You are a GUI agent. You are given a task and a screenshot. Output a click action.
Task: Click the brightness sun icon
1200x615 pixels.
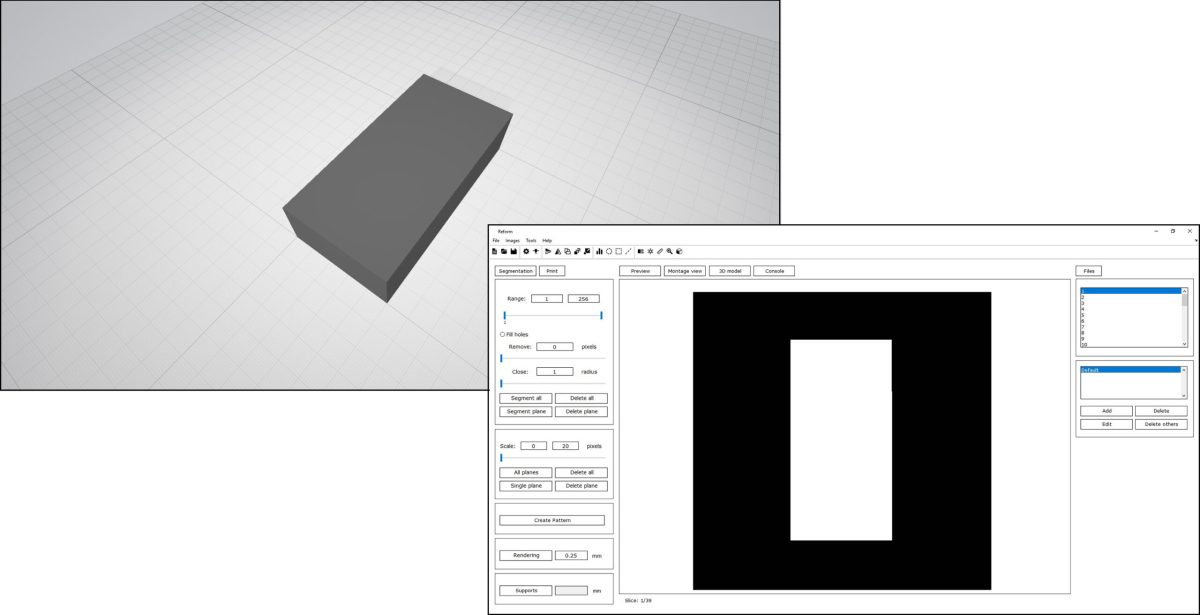point(650,251)
